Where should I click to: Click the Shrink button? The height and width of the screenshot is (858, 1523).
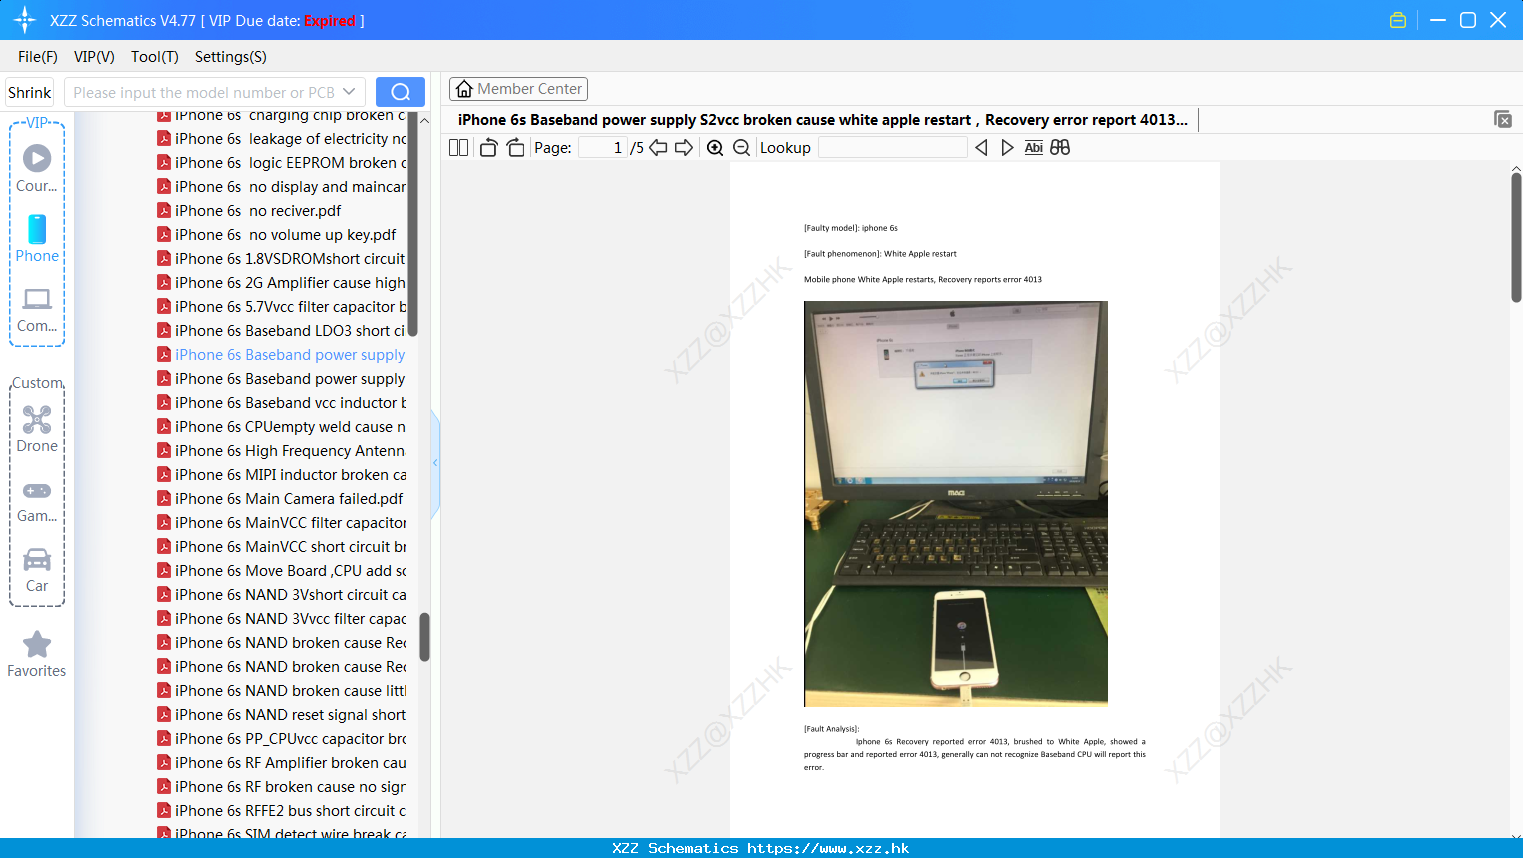click(x=29, y=92)
